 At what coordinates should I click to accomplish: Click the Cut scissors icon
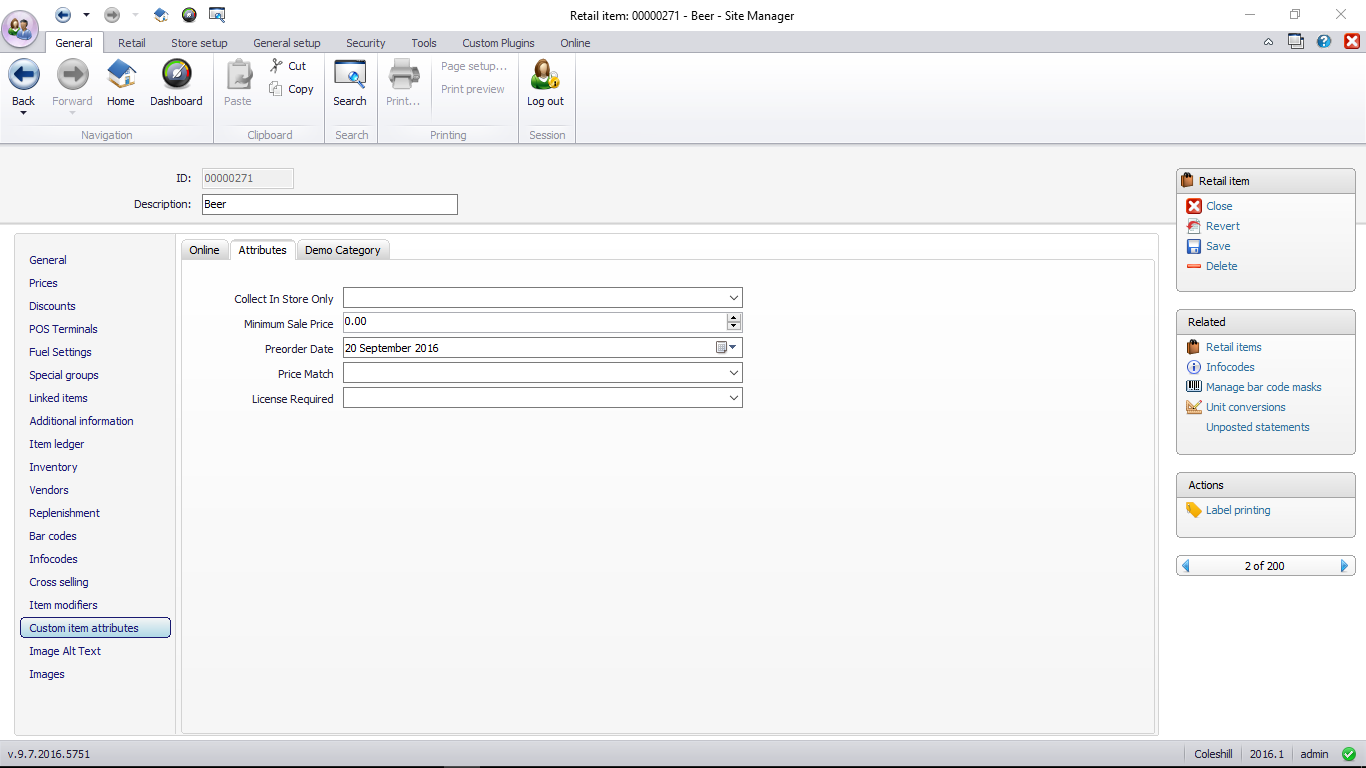(277, 66)
